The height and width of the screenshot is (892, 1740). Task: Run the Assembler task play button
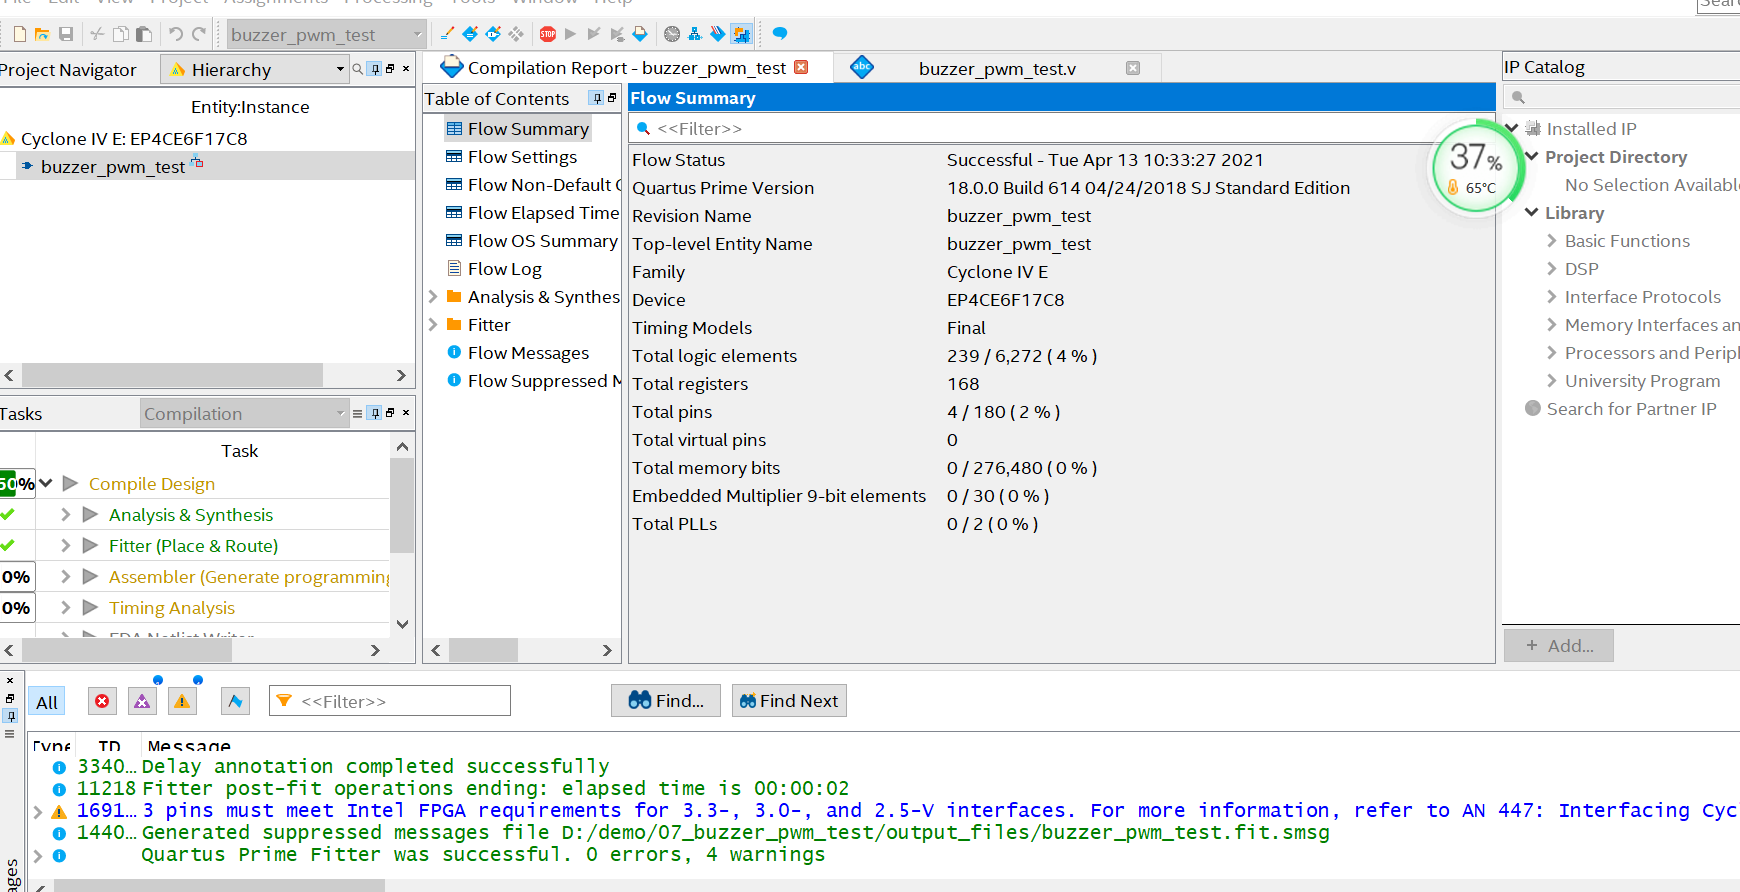point(90,576)
